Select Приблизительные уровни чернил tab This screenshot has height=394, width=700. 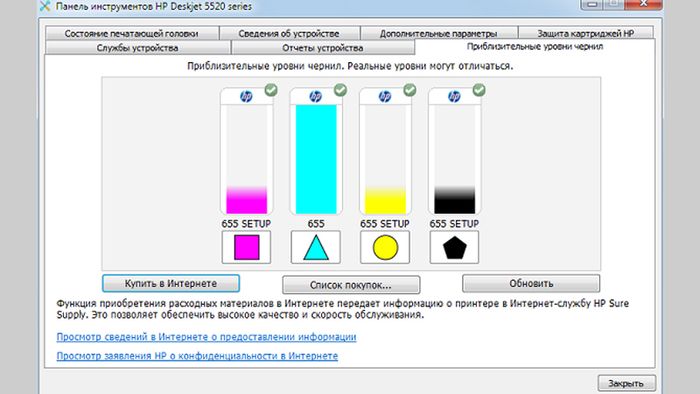tap(535, 46)
